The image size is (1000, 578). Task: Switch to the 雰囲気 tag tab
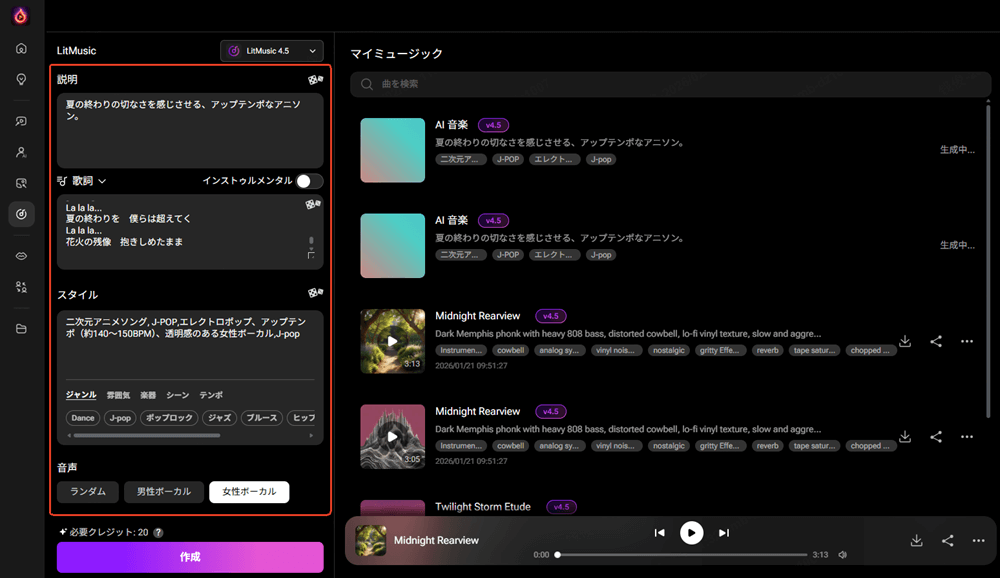click(117, 394)
